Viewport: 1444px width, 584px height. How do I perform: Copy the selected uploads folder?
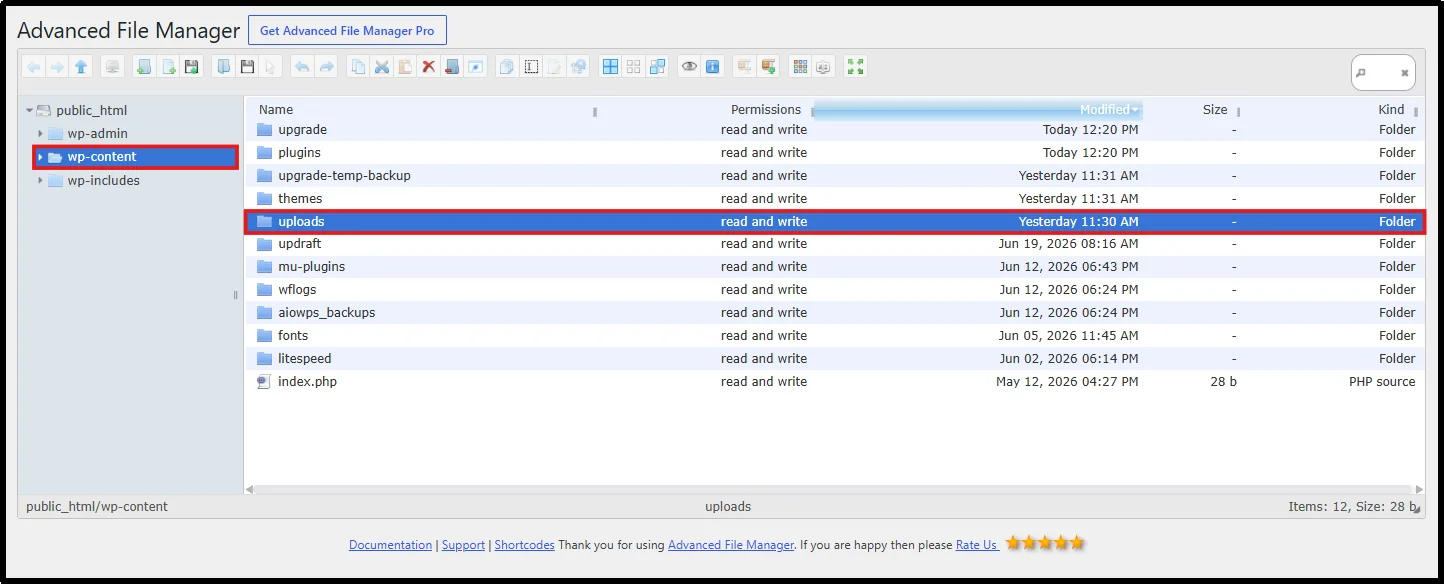pyautogui.click(x=360, y=67)
